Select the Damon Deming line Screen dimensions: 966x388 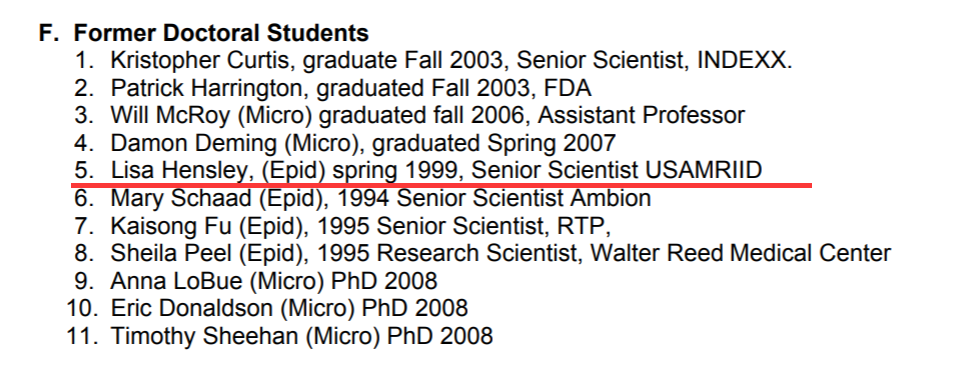pos(345,143)
